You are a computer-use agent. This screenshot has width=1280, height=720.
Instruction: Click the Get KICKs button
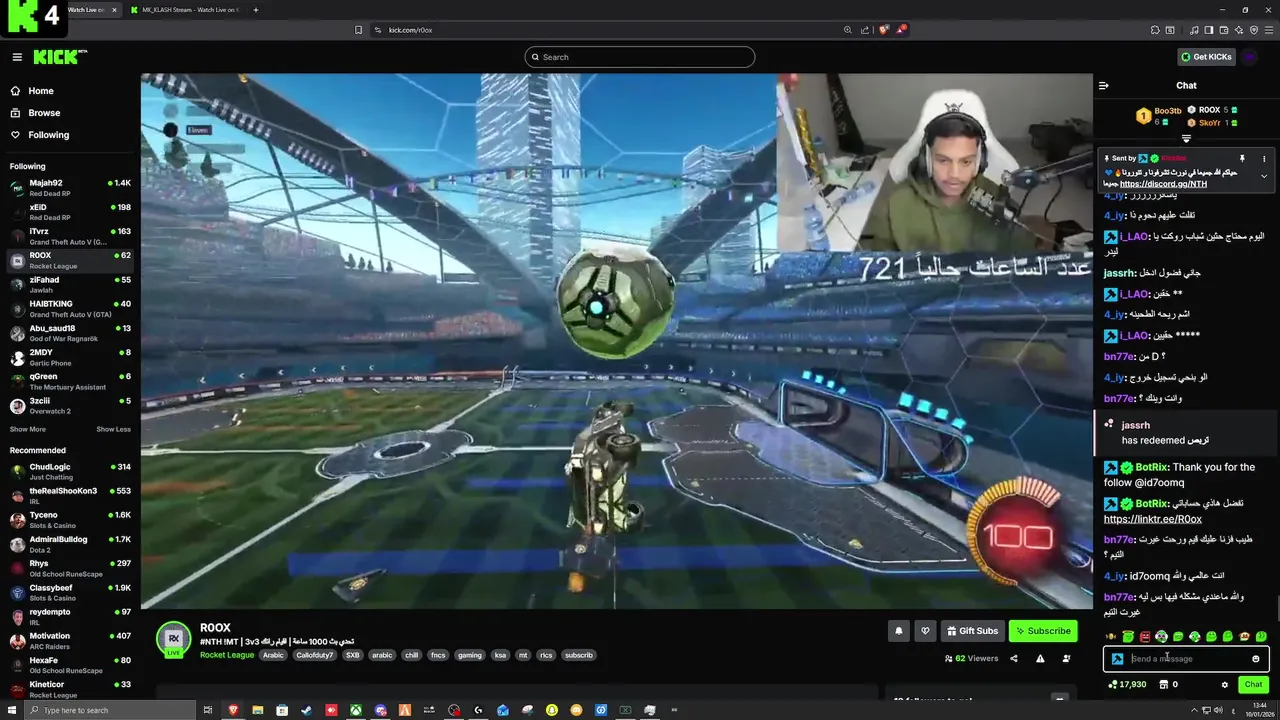pyautogui.click(x=1206, y=57)
